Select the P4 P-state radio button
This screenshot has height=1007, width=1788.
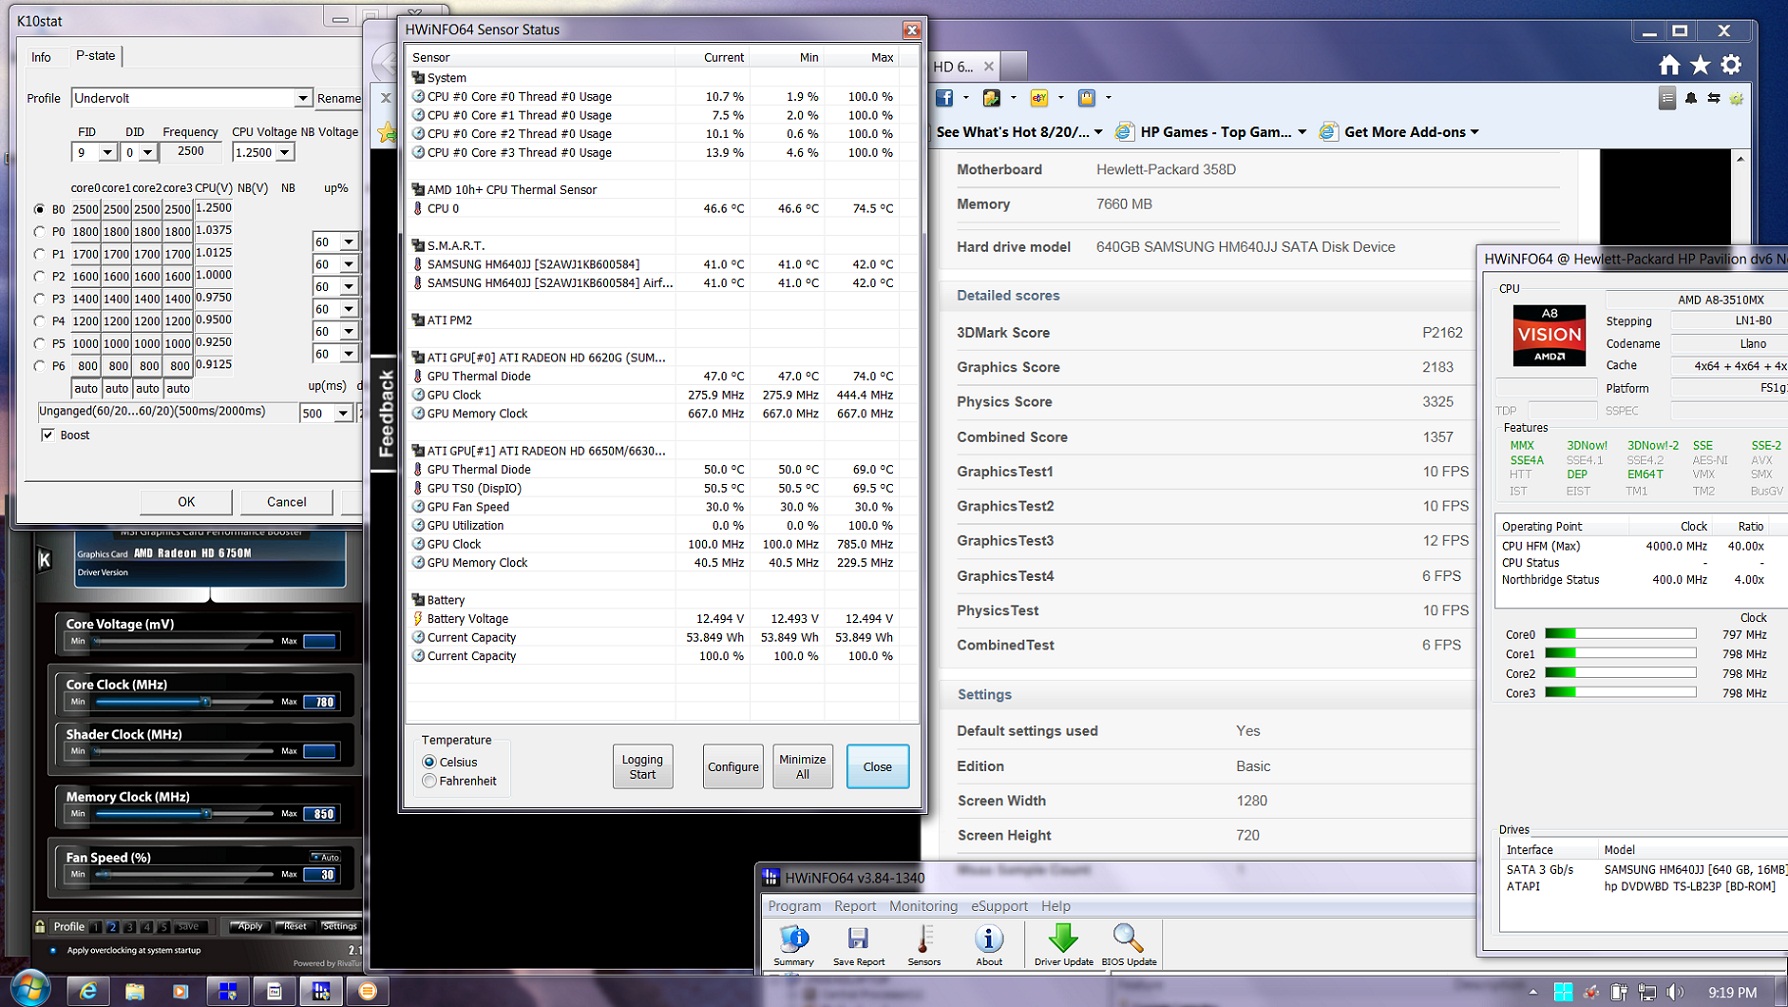coord(39,321)
